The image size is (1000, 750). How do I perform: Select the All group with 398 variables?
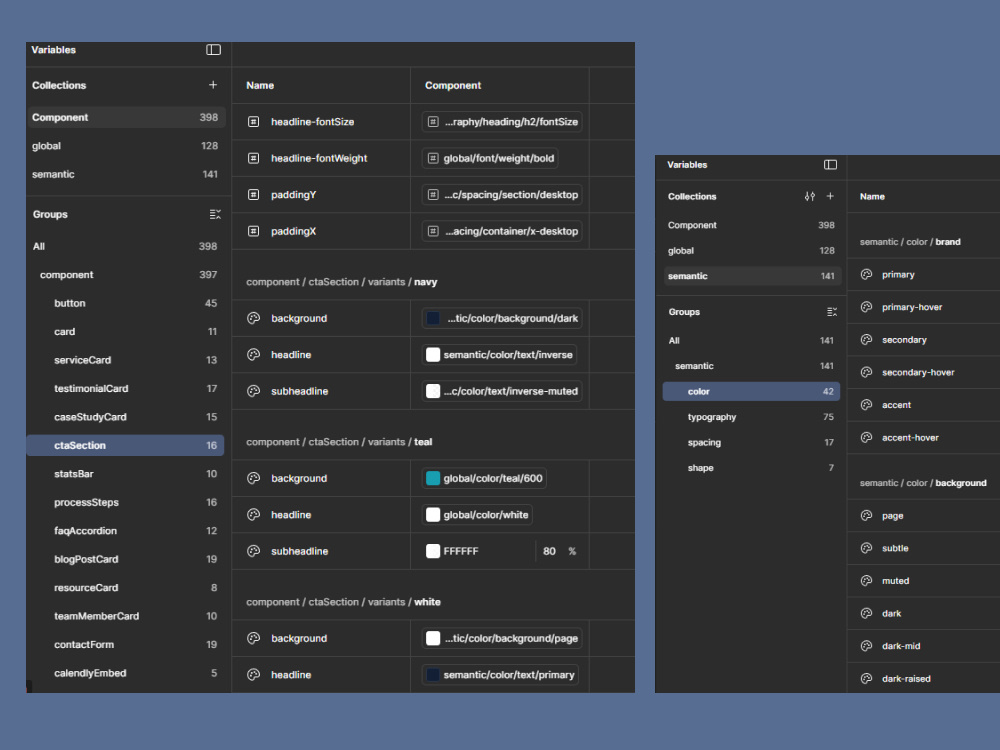point(126,246)
